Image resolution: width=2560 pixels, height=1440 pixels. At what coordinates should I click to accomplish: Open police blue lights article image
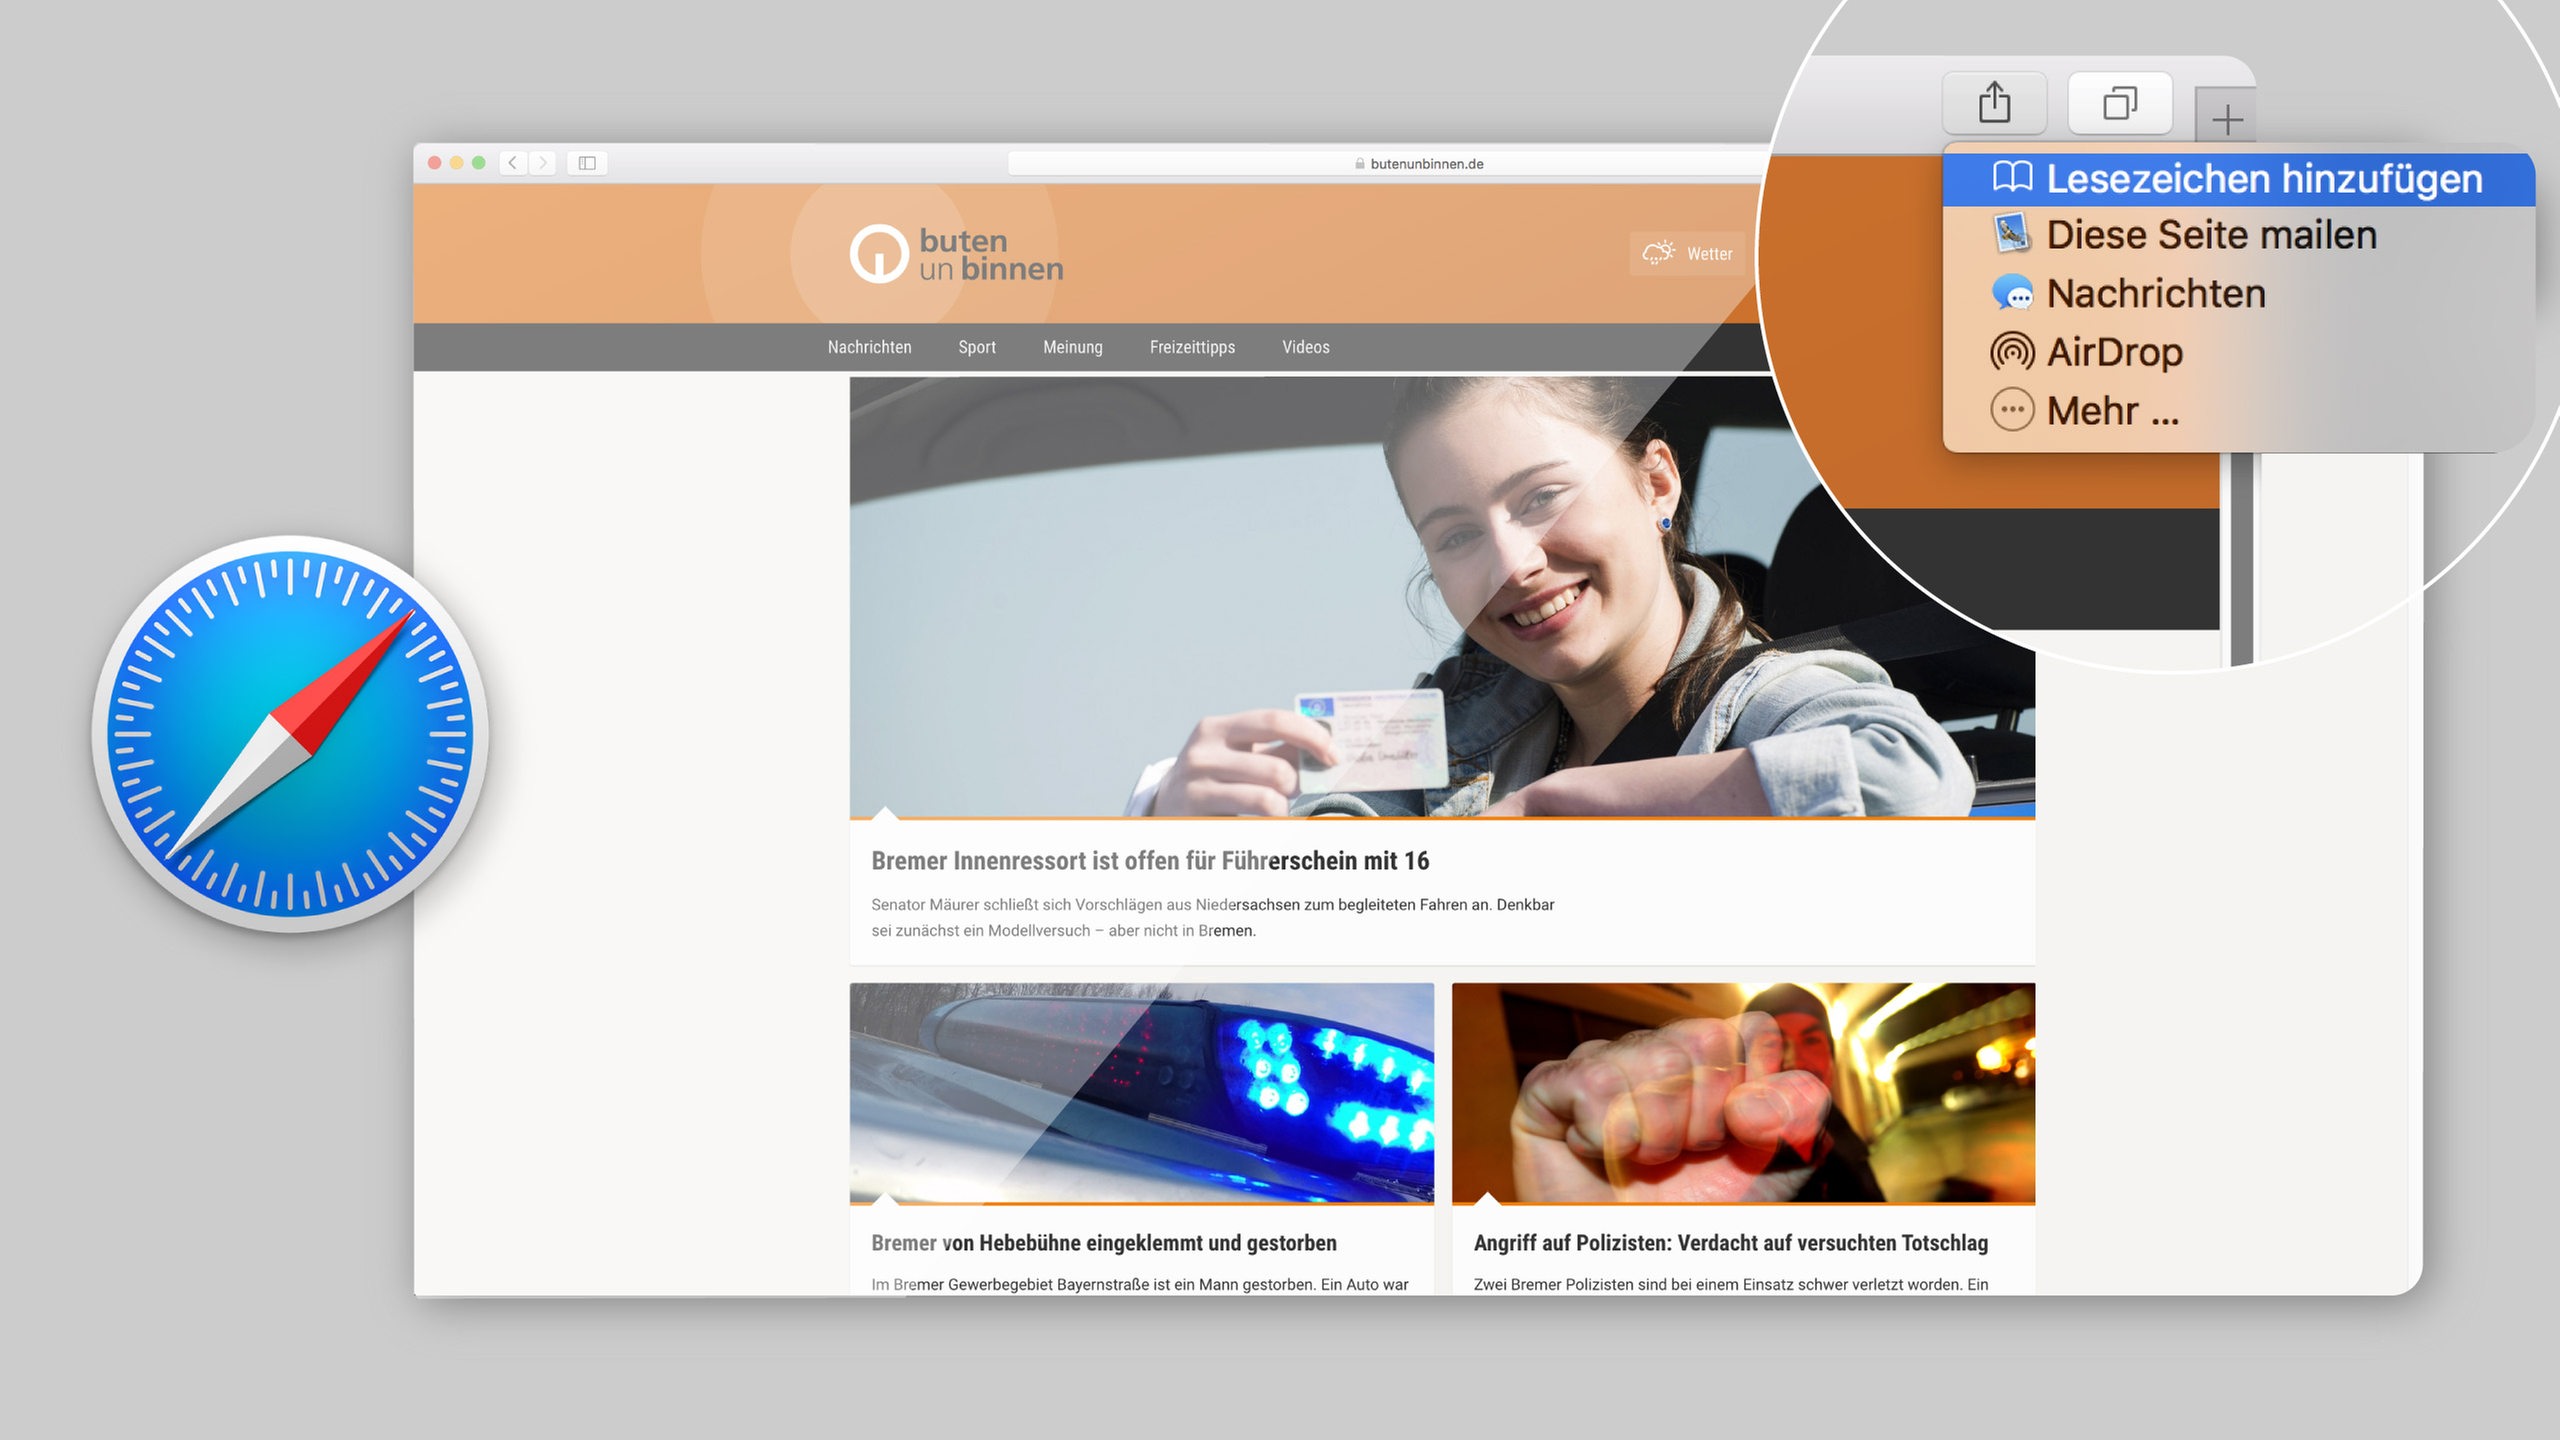(1141, 1093)
